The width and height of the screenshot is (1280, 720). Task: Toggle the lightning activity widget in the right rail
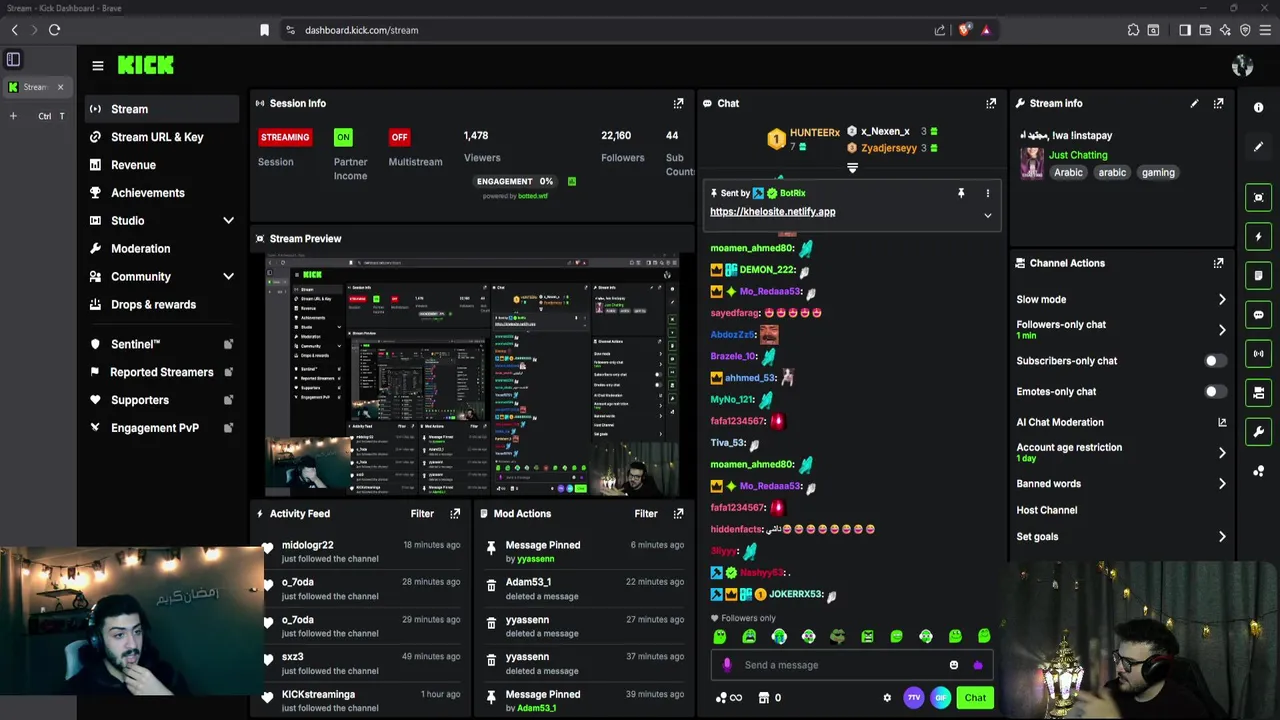pos(1259,237)
